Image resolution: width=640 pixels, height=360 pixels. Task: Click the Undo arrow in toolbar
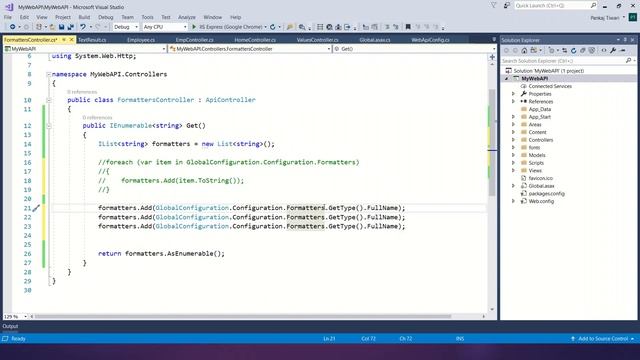click(x=83, y=27)
